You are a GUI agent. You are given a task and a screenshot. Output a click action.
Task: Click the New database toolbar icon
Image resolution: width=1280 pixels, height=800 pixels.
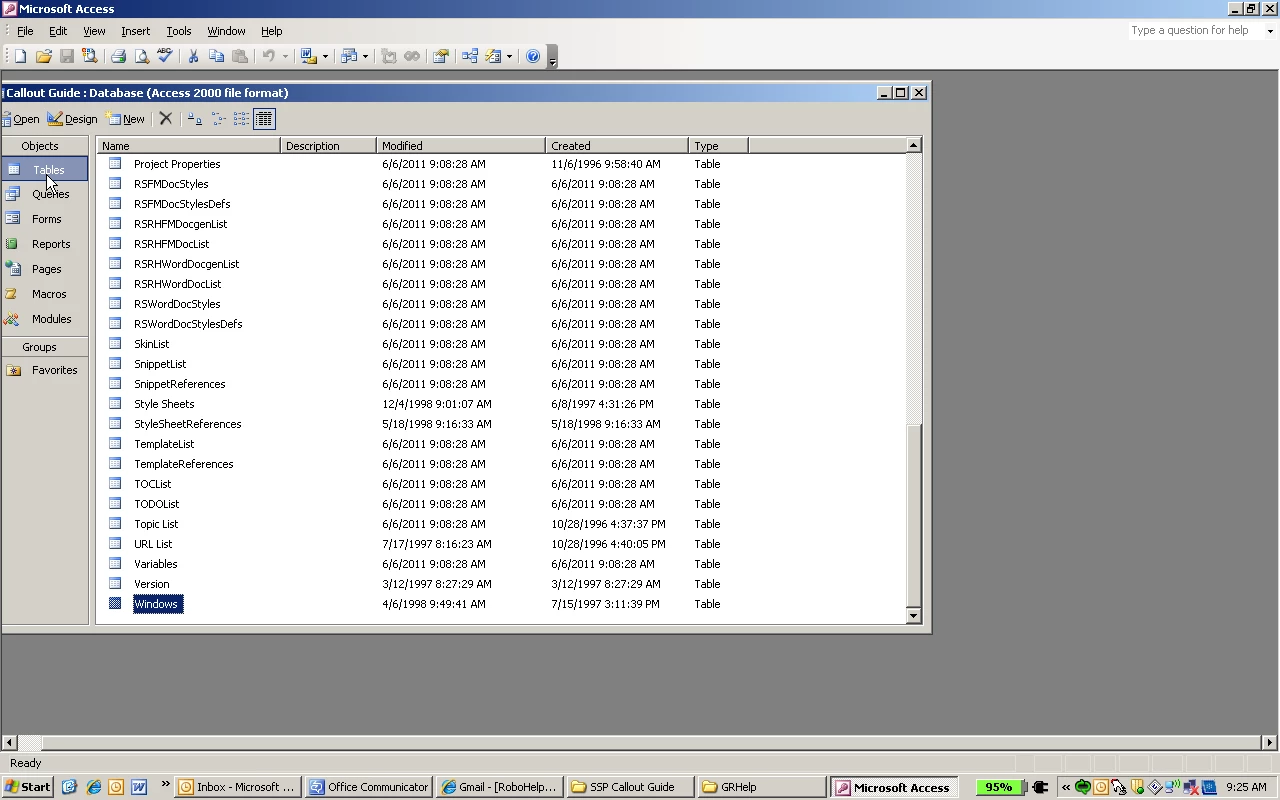20,57
